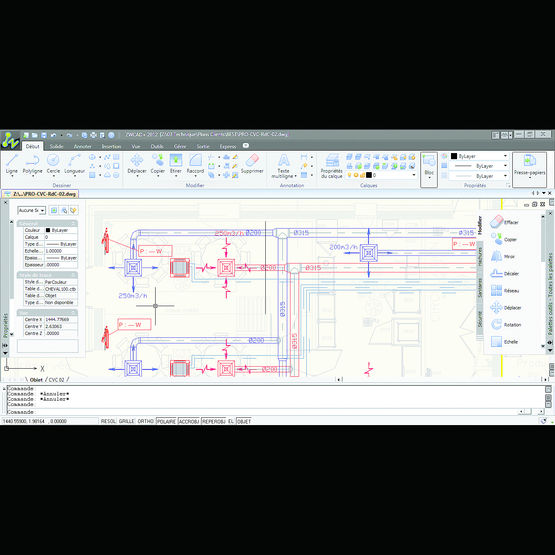Open the Insertion ribbon tab
This screenshot has width=555, height=555.
point(111,146)
